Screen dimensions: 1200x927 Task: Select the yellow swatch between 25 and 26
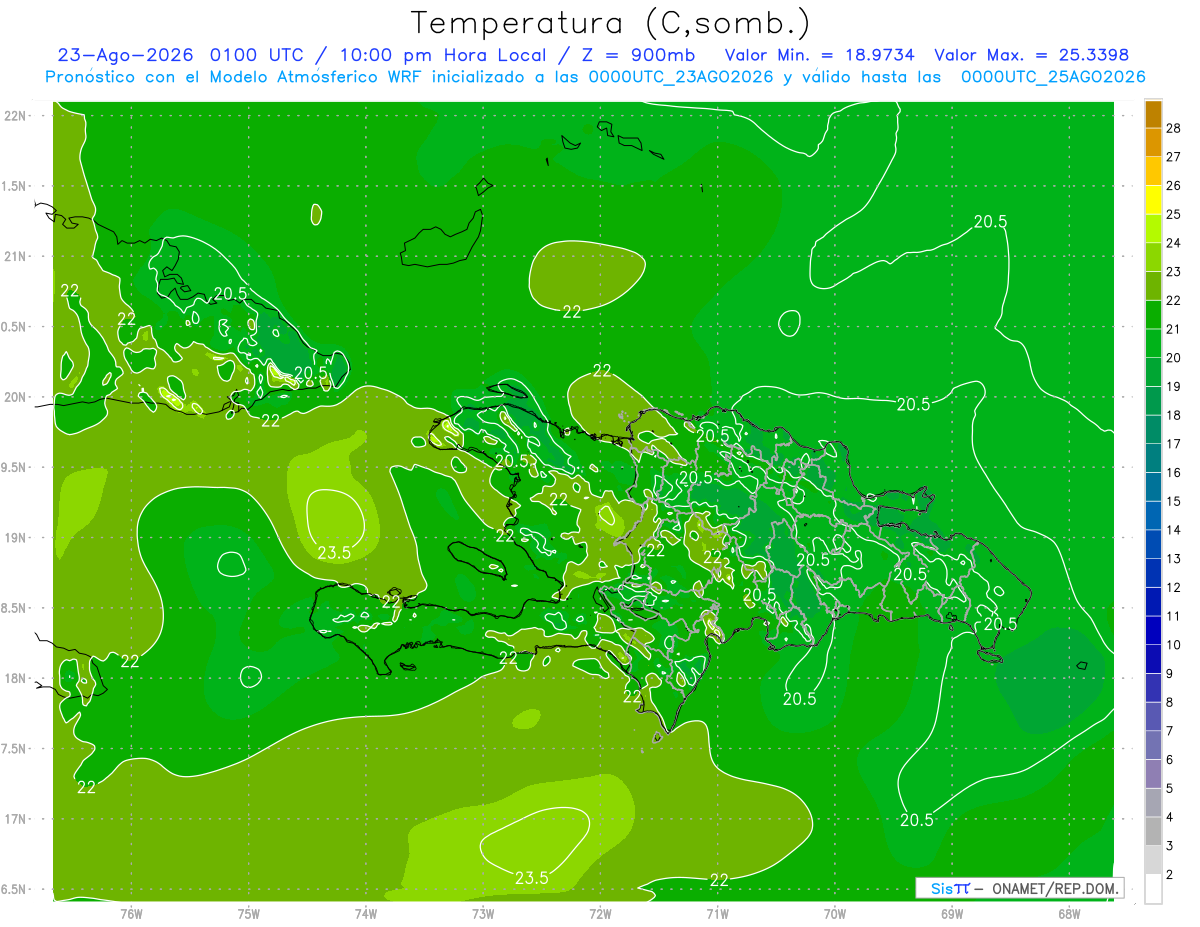[1153, 200]
